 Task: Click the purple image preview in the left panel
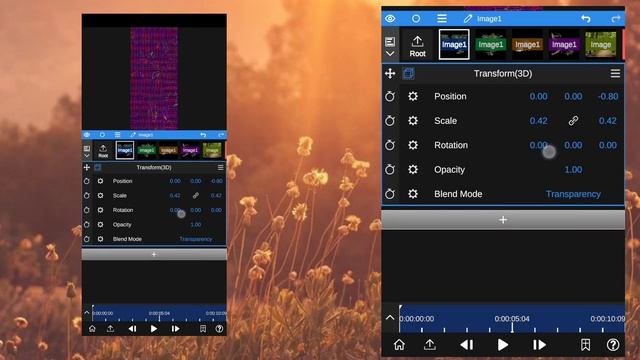[x=154, y=78]
